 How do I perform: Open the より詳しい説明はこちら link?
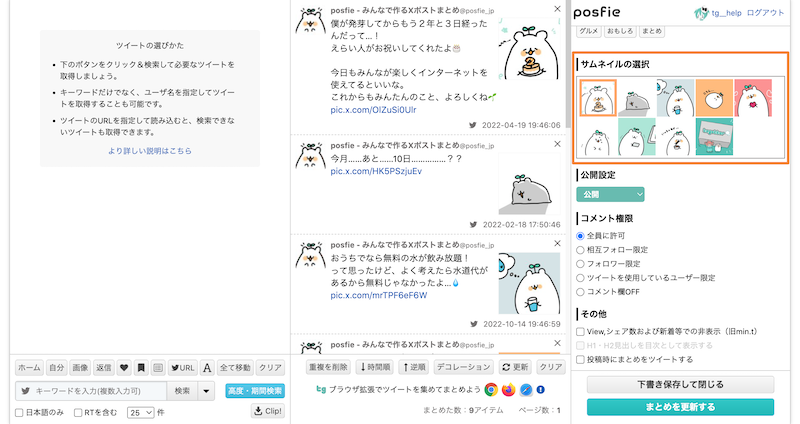[149, 151]
